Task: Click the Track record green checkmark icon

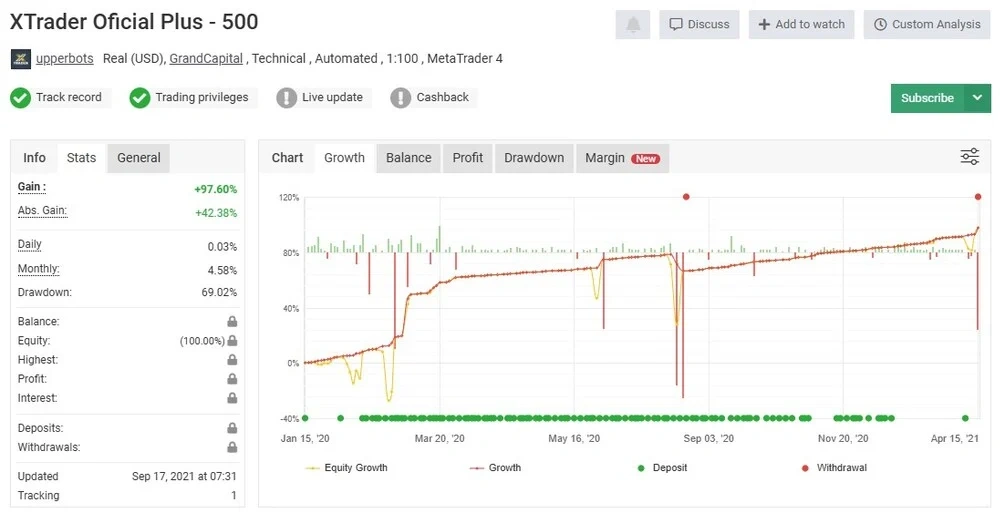Action: click(x=20, y=98)
